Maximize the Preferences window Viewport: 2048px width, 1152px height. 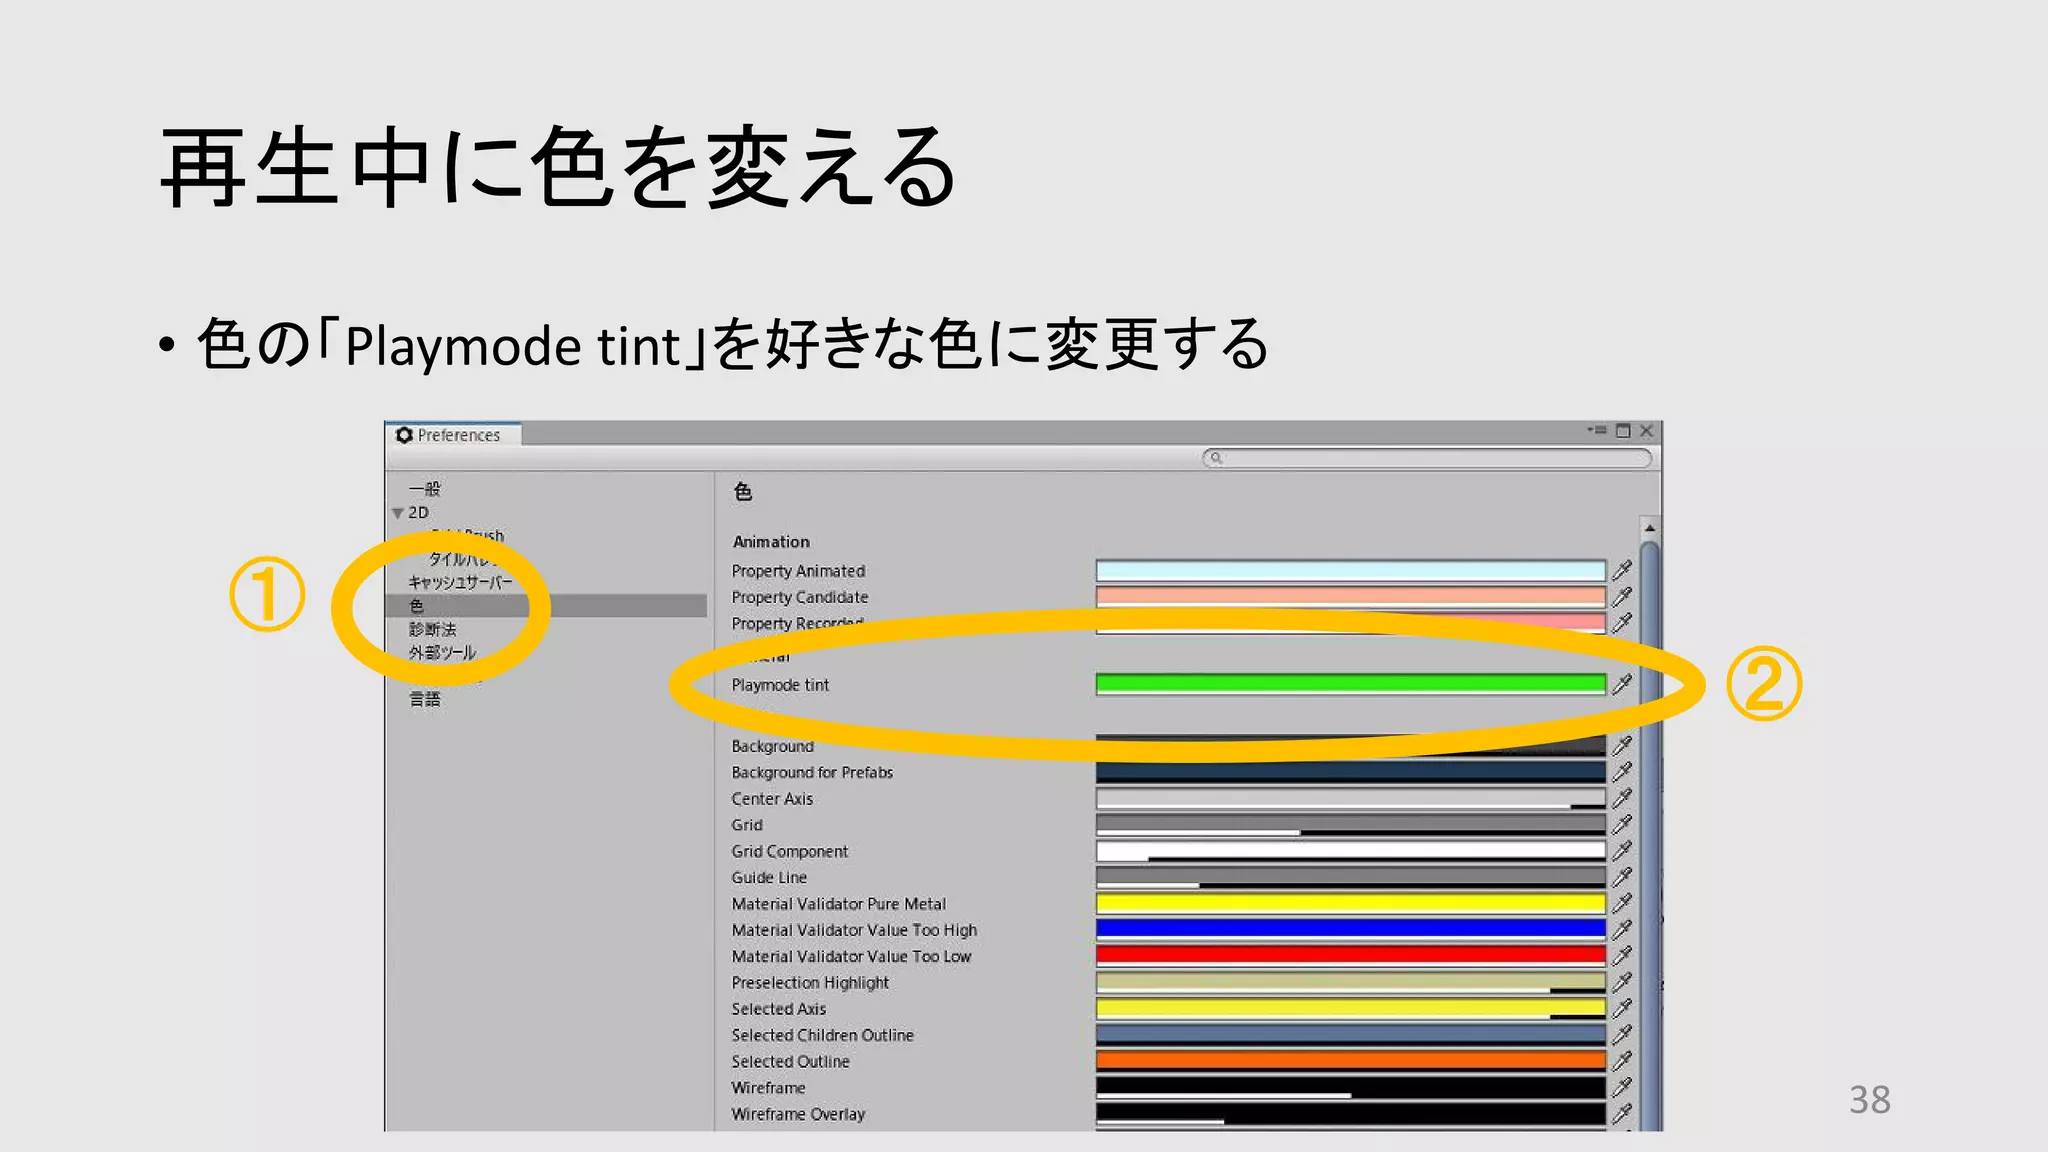click(1623, 431)
